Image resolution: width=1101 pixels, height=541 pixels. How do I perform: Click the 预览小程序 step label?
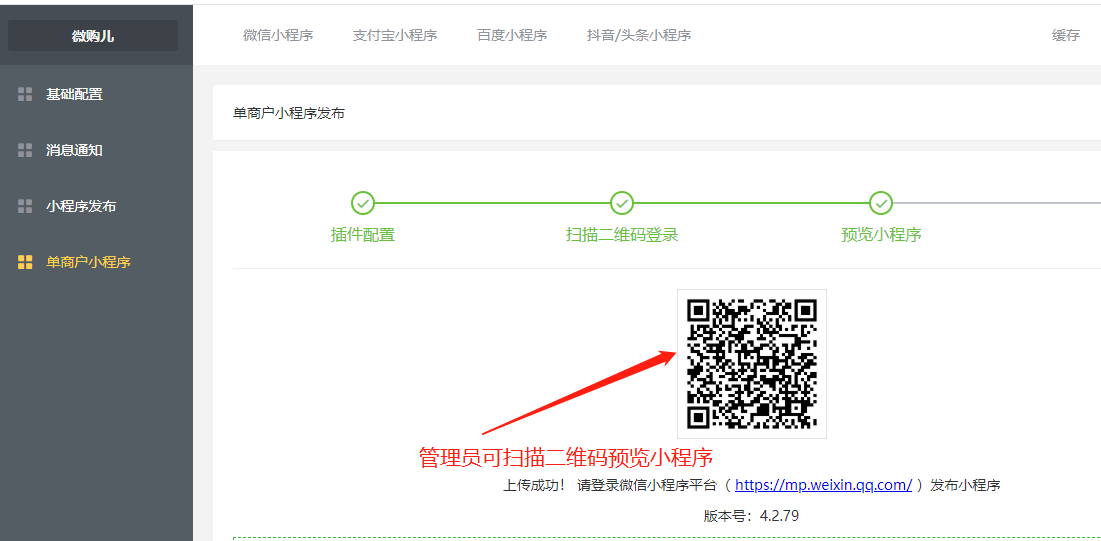pyautogui.click(x=881, y=235)
